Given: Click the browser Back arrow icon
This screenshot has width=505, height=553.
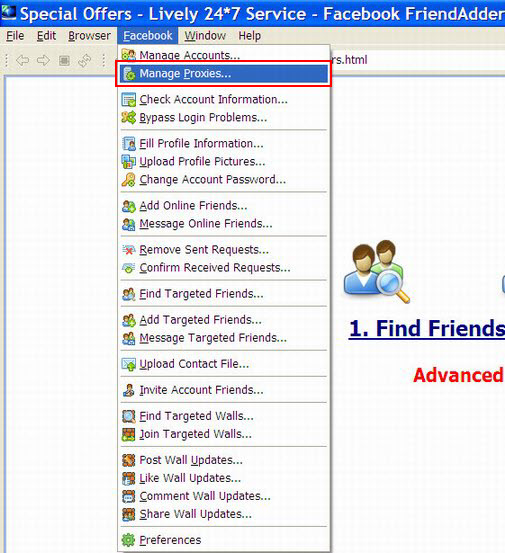Looking at the screenshot, I should point(23,60).
